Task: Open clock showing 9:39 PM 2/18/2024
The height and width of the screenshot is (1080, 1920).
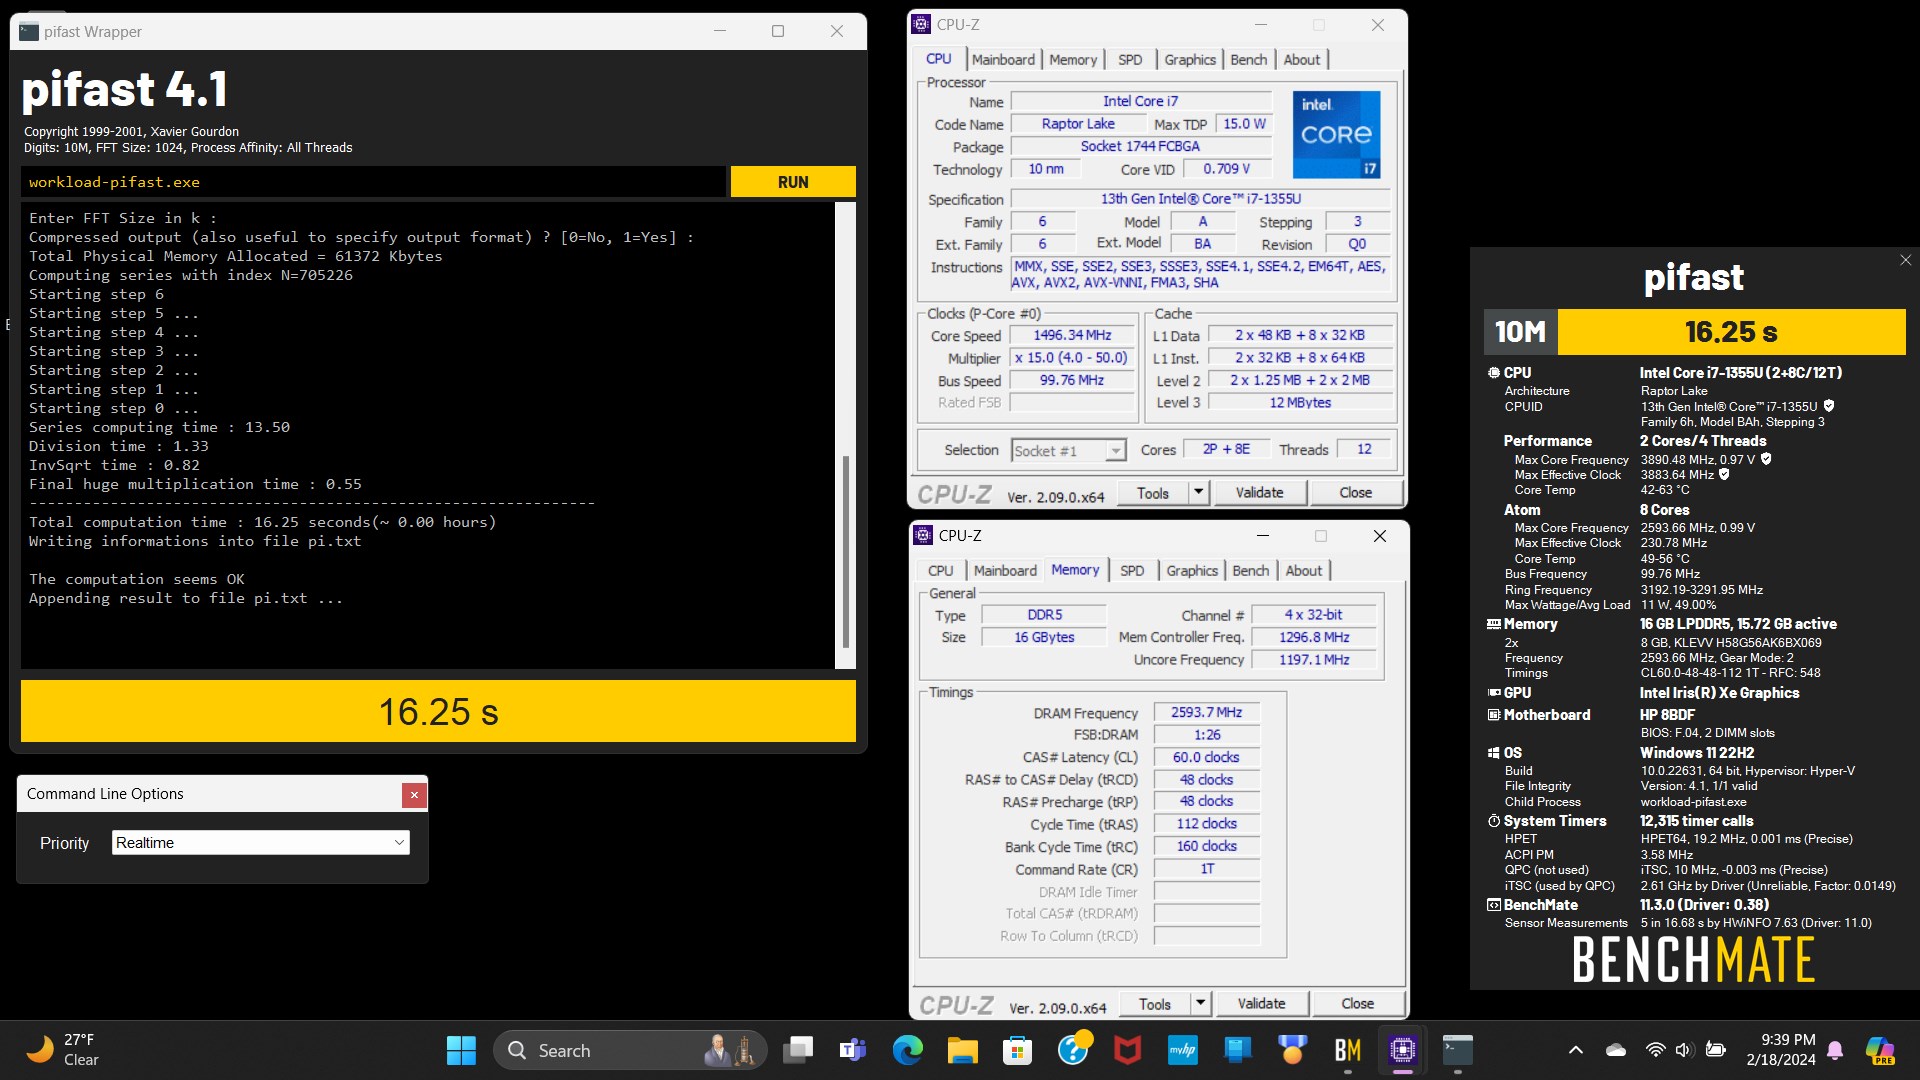Action: pos(1780,1050)
